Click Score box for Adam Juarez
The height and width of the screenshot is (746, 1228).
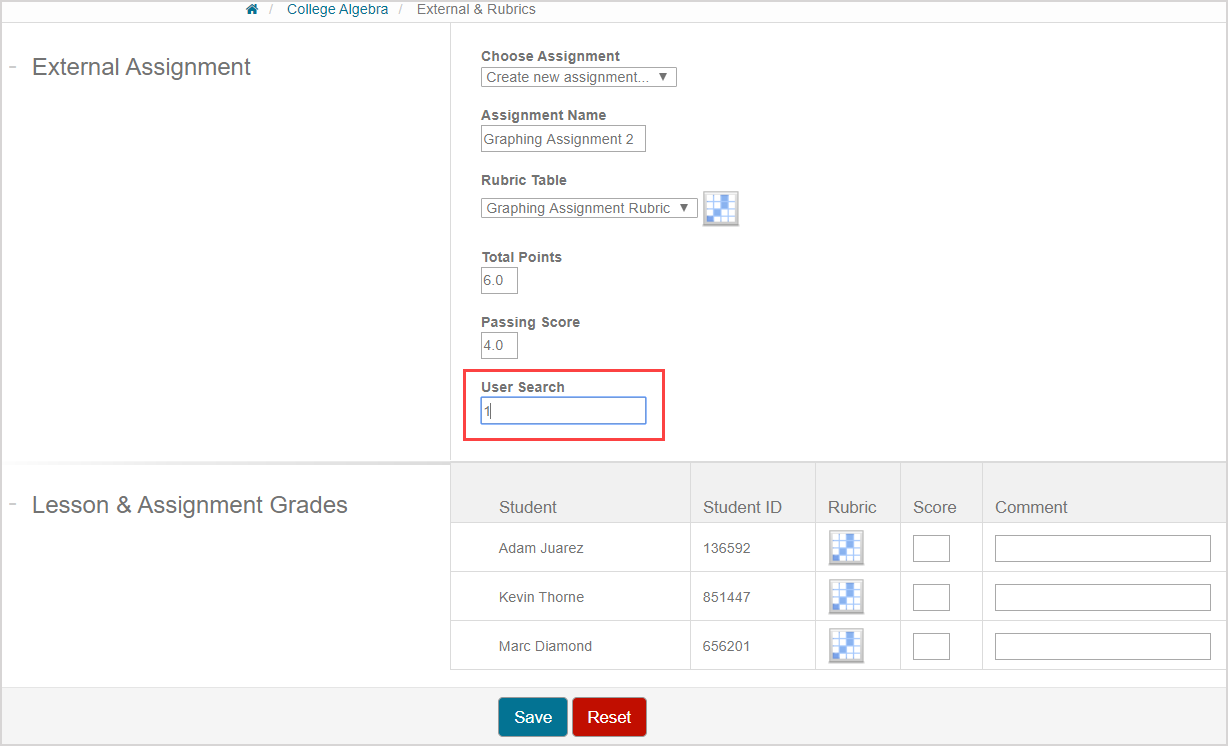pyautogui.click(x=931, y=548)
